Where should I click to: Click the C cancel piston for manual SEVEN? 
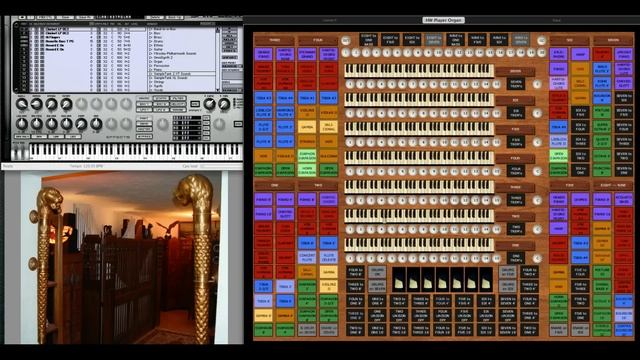tap(537, 84)
